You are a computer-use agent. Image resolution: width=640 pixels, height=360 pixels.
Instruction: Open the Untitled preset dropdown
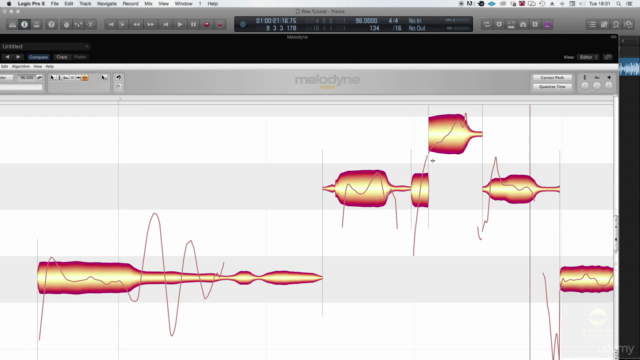coord(44,47)
